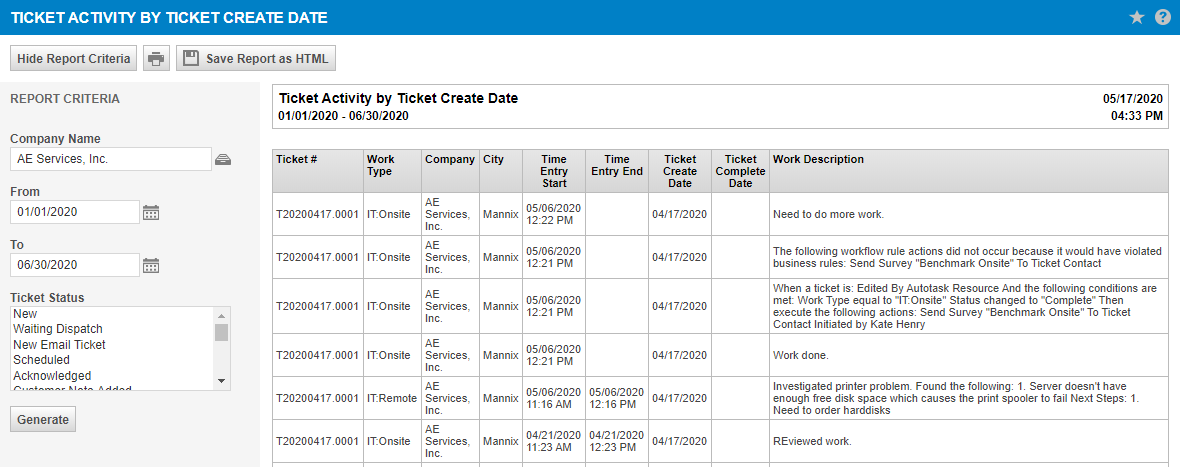Viewport: 1180px width, 467px height.
Task: Click Hide Report Criteria button
Action: click(x=74, y=59)
